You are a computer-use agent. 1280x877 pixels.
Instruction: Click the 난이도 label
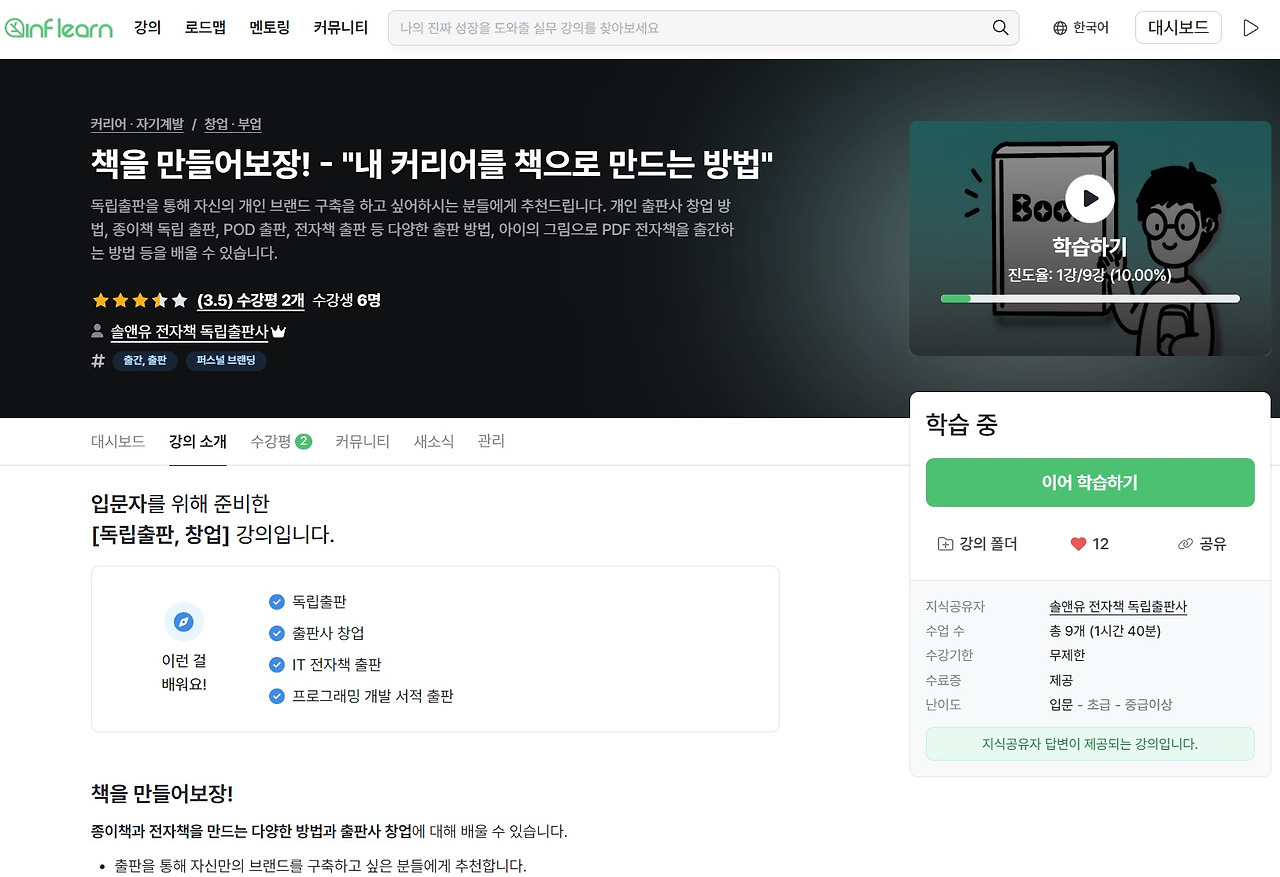[x=943, y=705]
